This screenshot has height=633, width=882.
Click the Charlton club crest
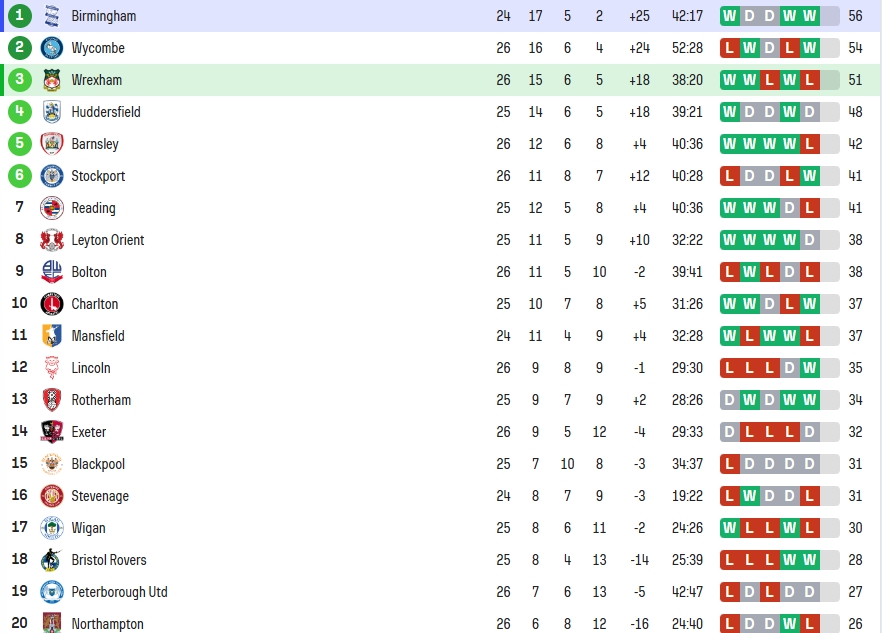tap(52, 304)
